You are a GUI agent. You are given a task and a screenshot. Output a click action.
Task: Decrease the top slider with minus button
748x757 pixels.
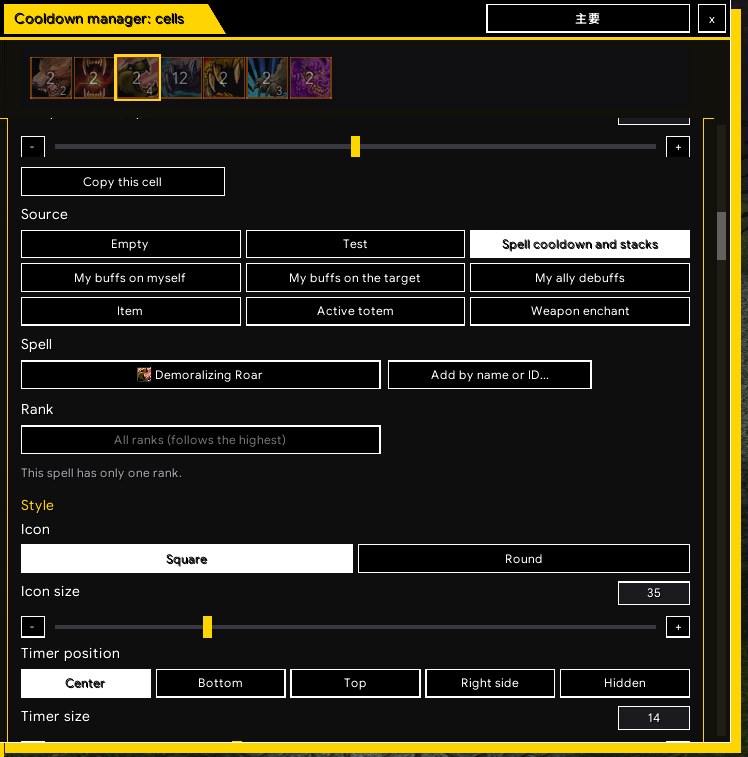pos(33,147)
